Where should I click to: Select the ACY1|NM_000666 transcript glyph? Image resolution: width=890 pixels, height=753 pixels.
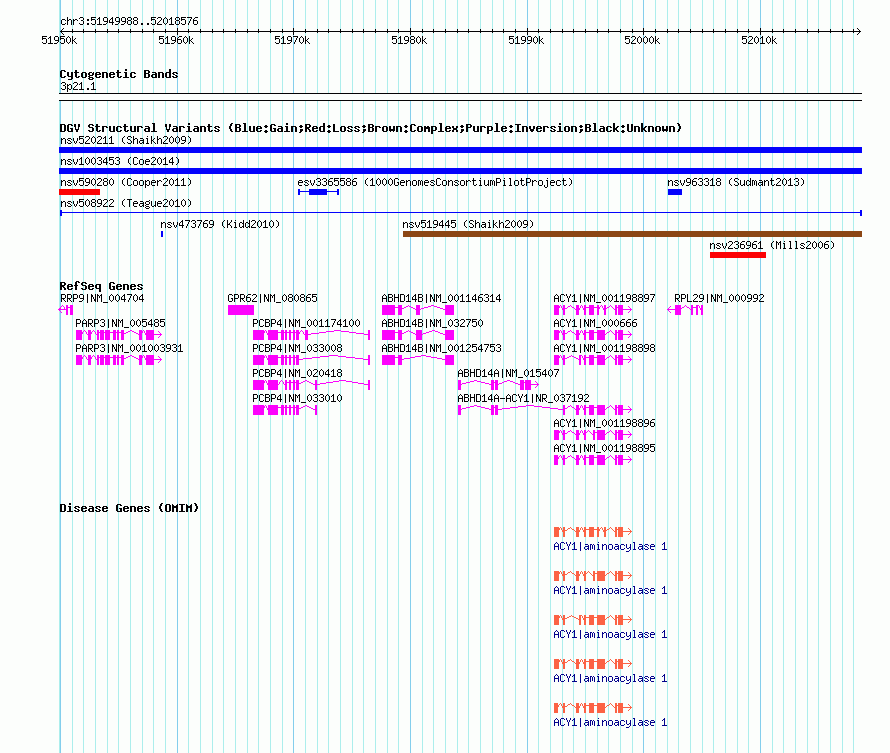pyautogui.click(x=593, y=335)
